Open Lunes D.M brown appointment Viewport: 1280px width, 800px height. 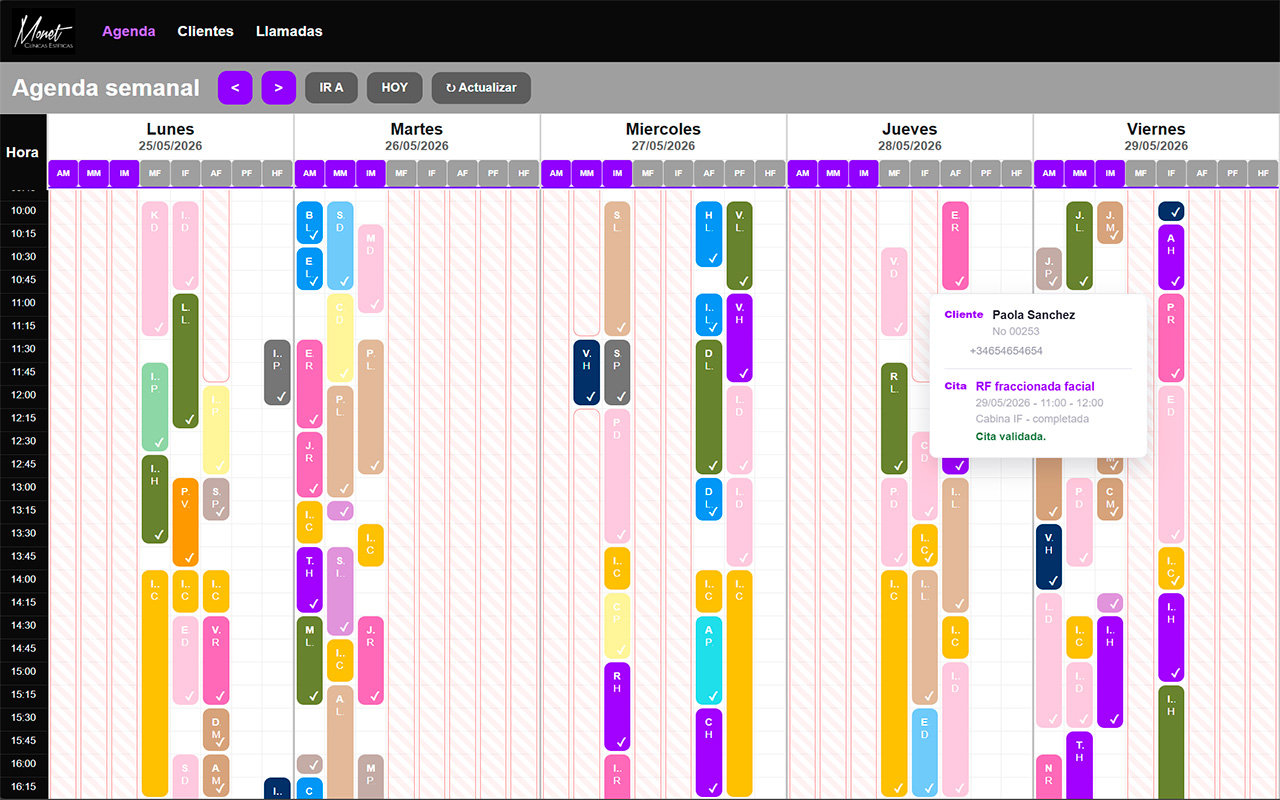click(x=216, y=730)
